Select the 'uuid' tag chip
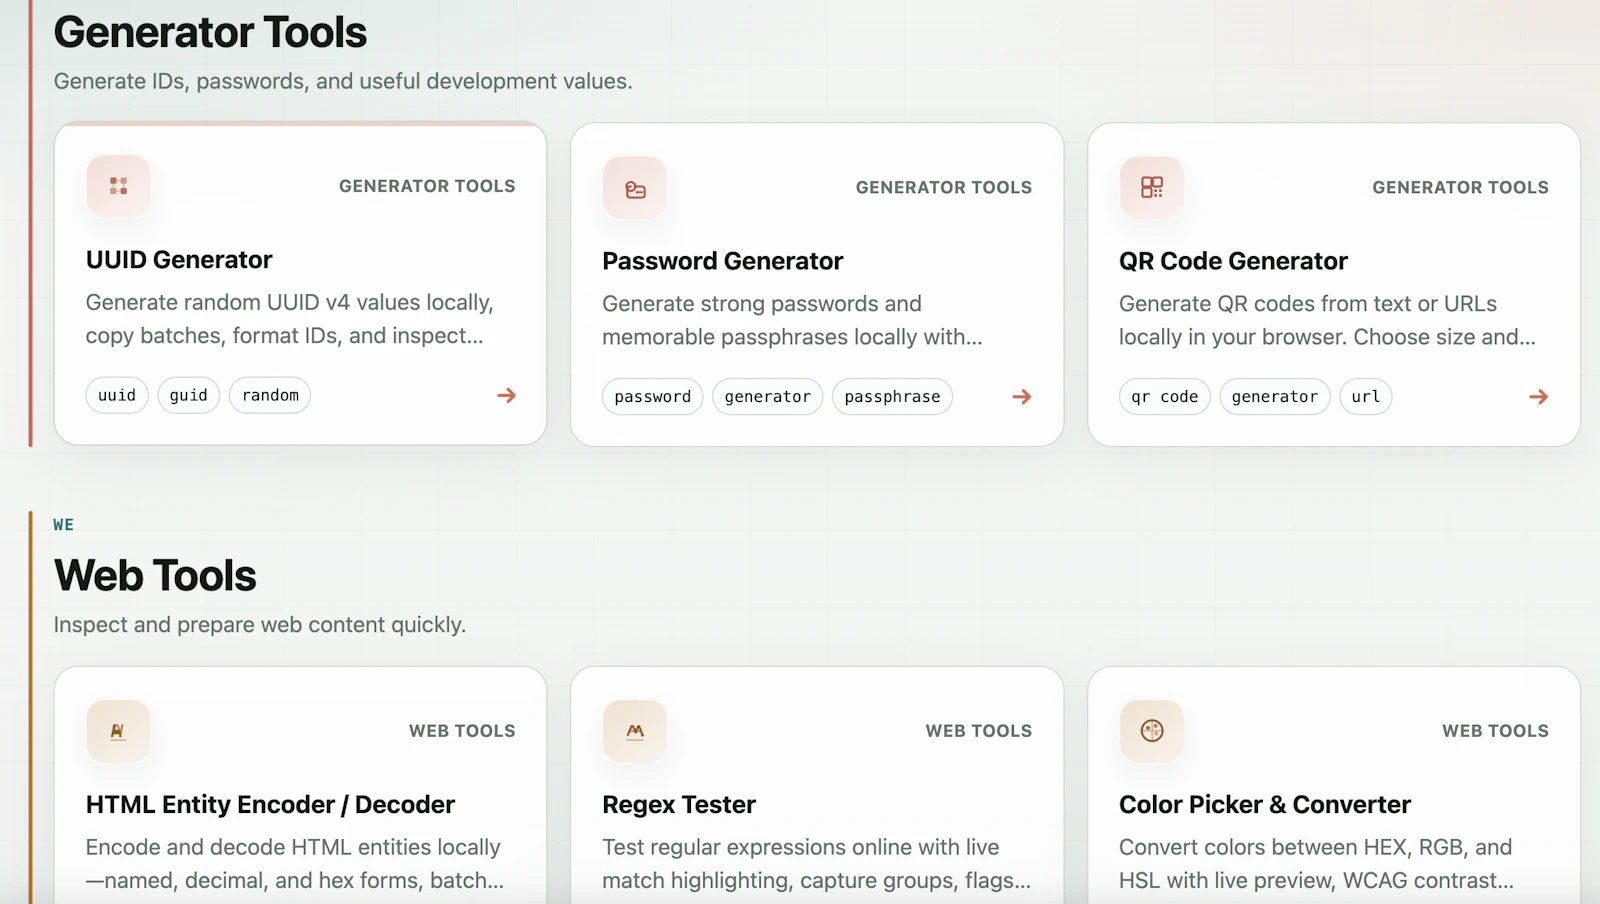 click(117, 395)
